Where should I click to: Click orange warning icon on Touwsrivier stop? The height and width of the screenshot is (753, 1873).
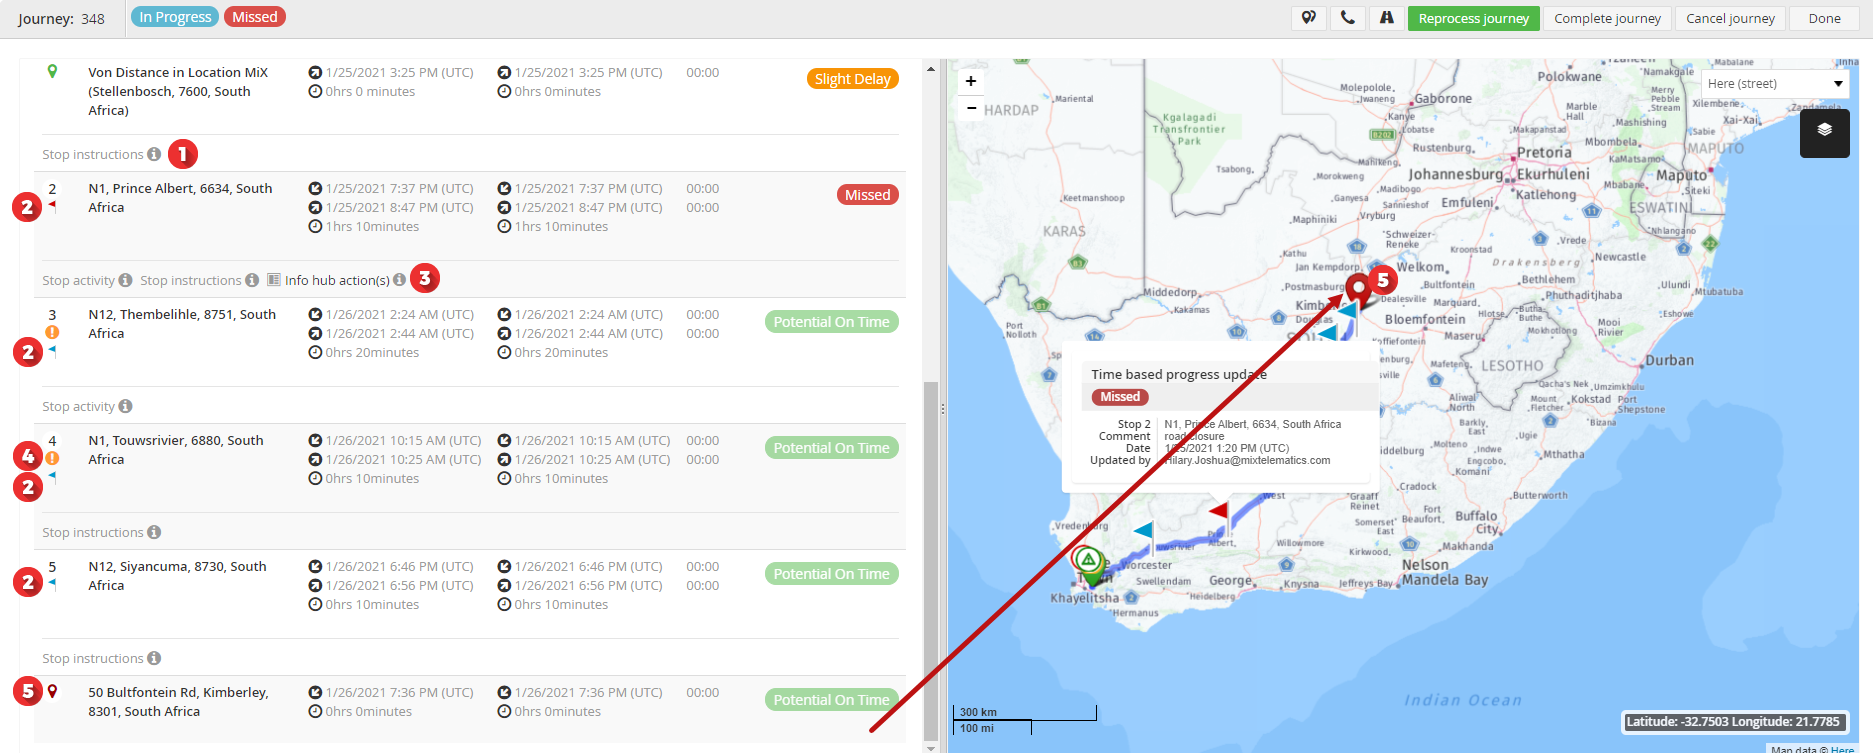[x=52, y=458]
